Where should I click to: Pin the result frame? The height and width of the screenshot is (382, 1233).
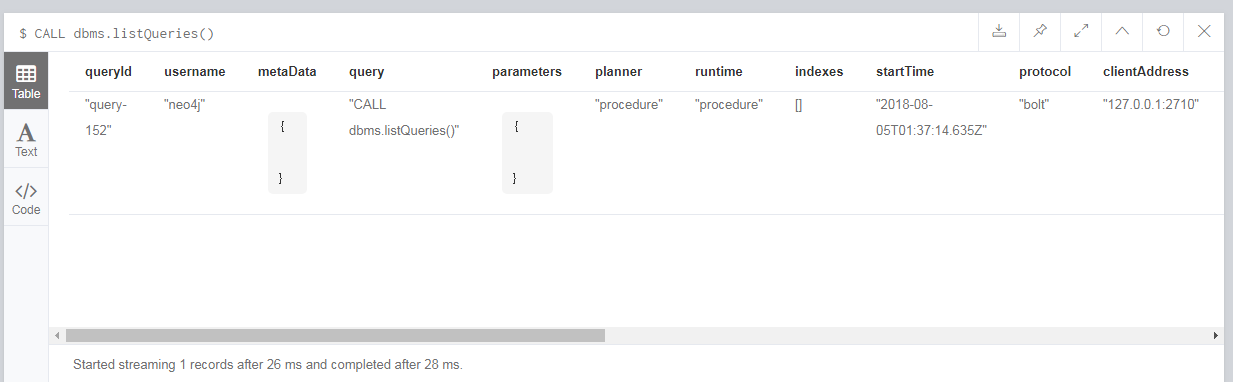pos(1039,31)
